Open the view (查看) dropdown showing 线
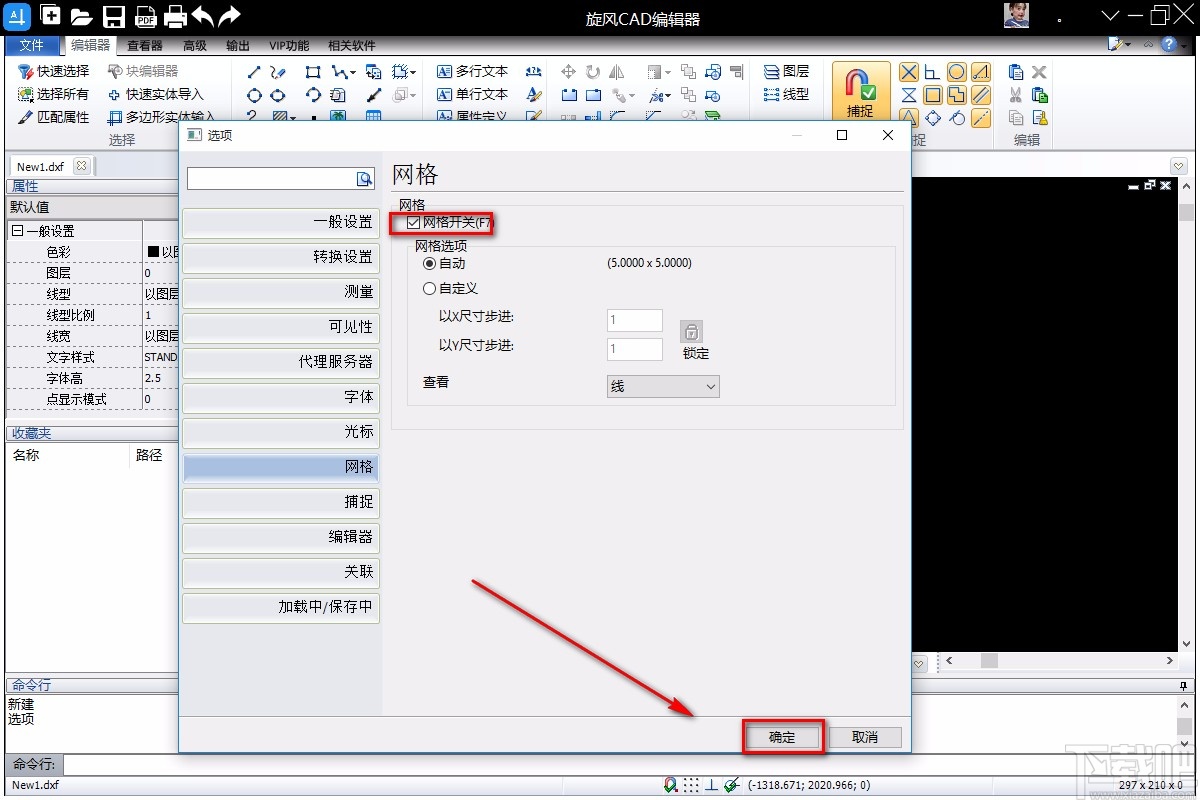 (x=663, y=386)
